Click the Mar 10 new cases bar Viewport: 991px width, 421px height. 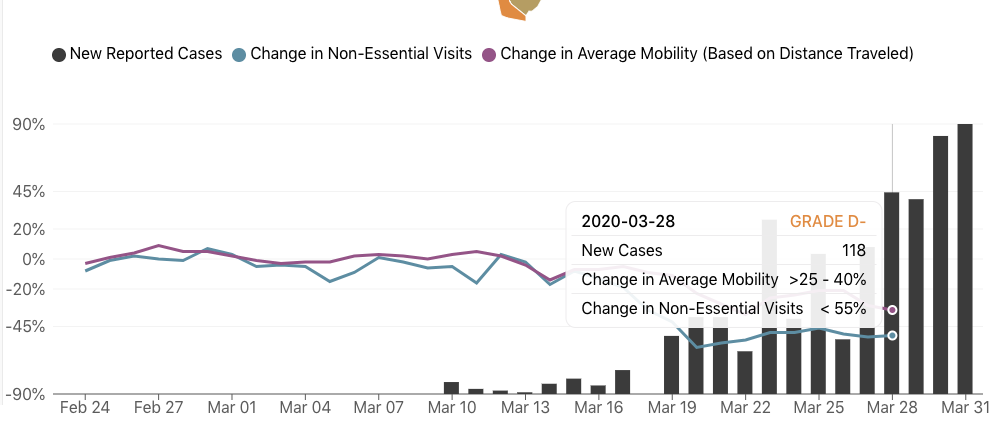coord(451,387)
